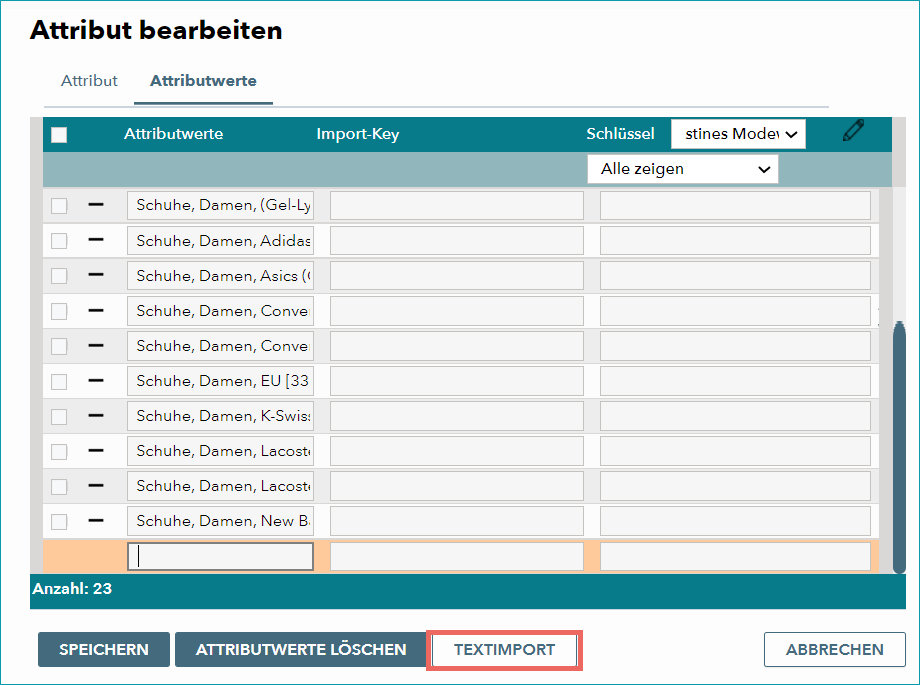
Task: Check the box for Schuhe, Damen, EU [33 row
Action: coord(59,382)
